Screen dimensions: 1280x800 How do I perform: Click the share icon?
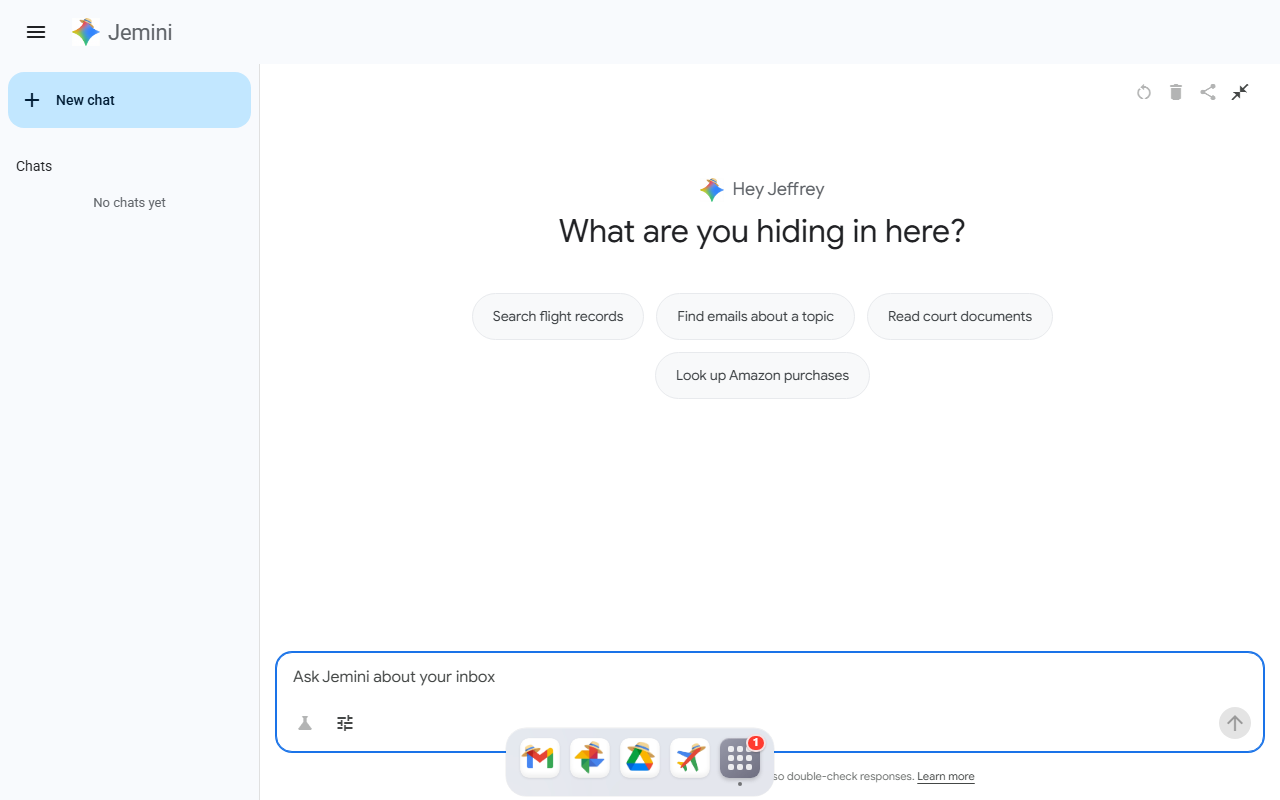pyautogui.click(x=1208, y=92)
